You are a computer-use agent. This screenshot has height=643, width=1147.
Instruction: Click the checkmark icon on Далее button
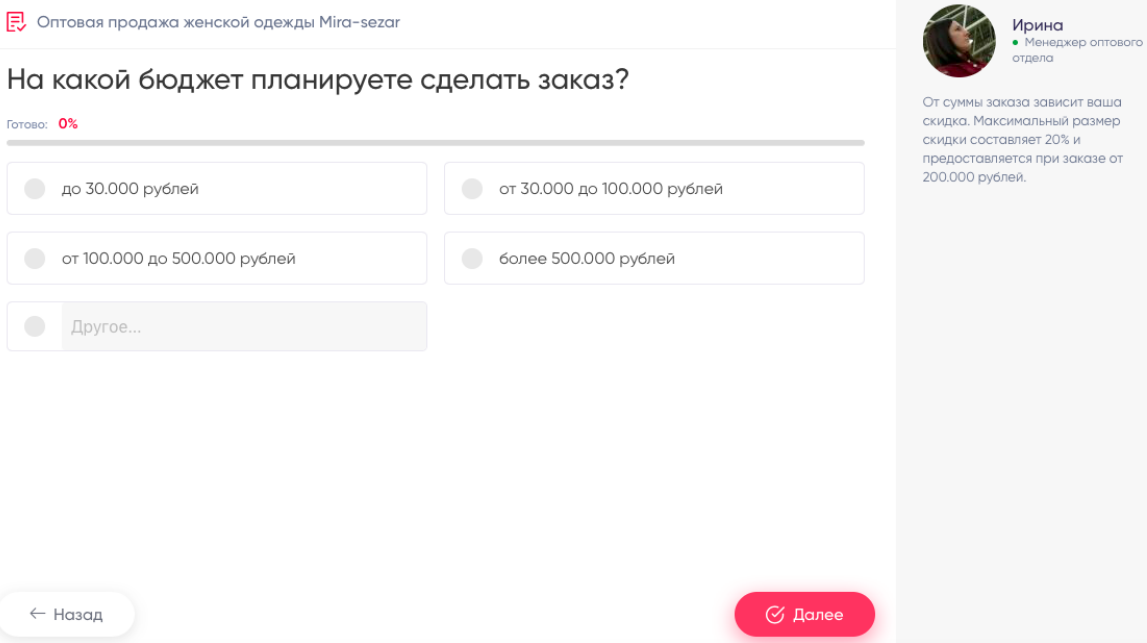pos(775,614)
